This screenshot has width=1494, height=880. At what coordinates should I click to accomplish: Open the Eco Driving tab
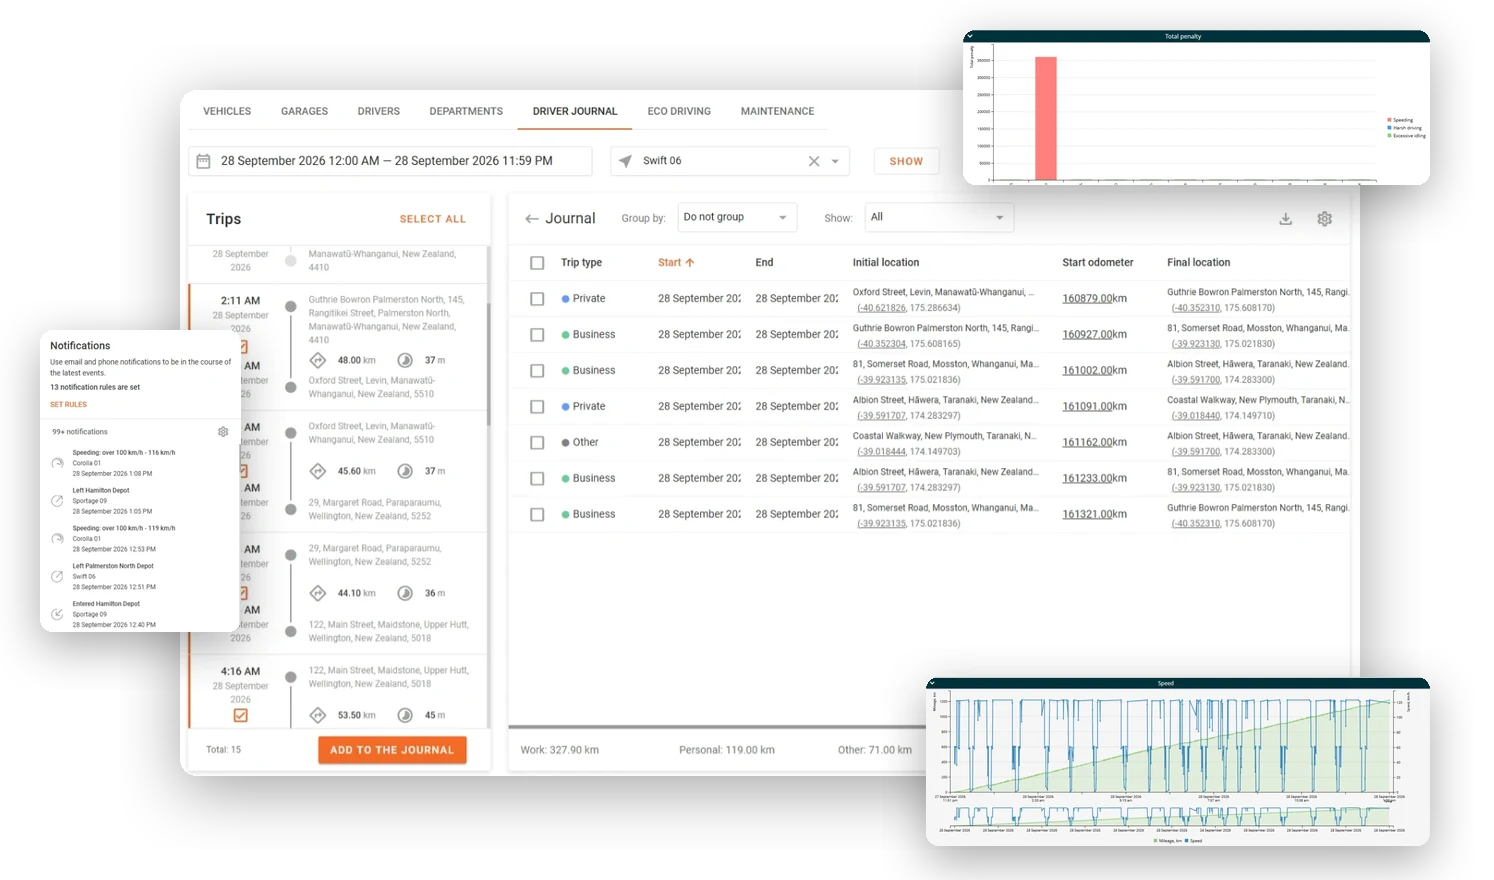point(679,111)
